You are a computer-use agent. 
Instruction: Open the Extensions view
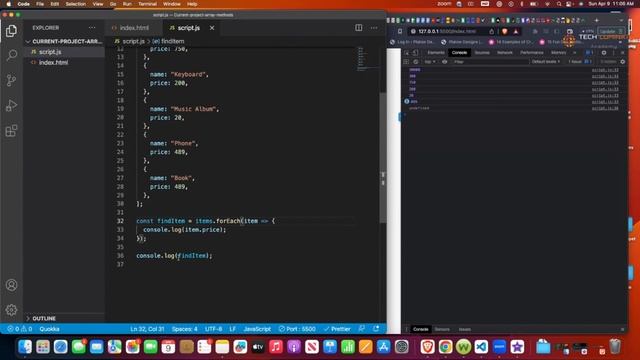tap(11, 131)
